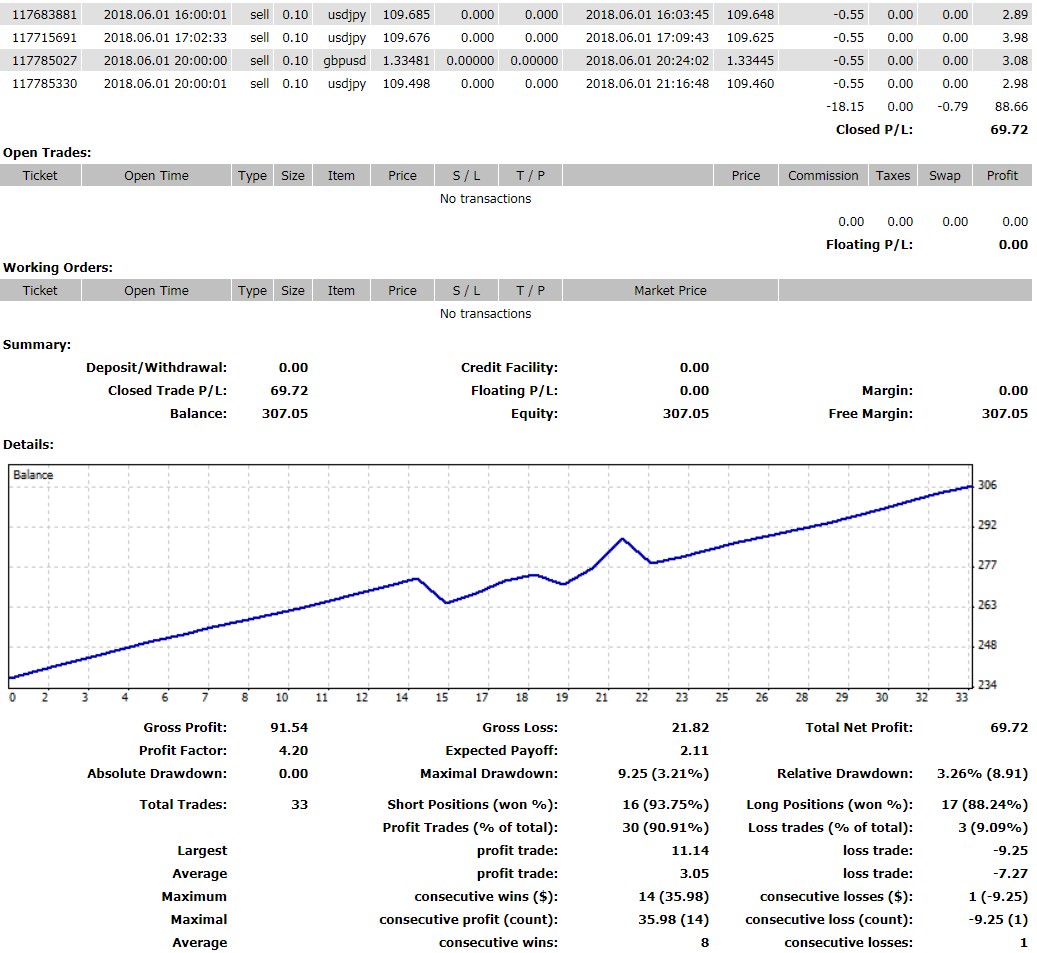Click the 306 y-axis label on chart

tap(987, 486)
